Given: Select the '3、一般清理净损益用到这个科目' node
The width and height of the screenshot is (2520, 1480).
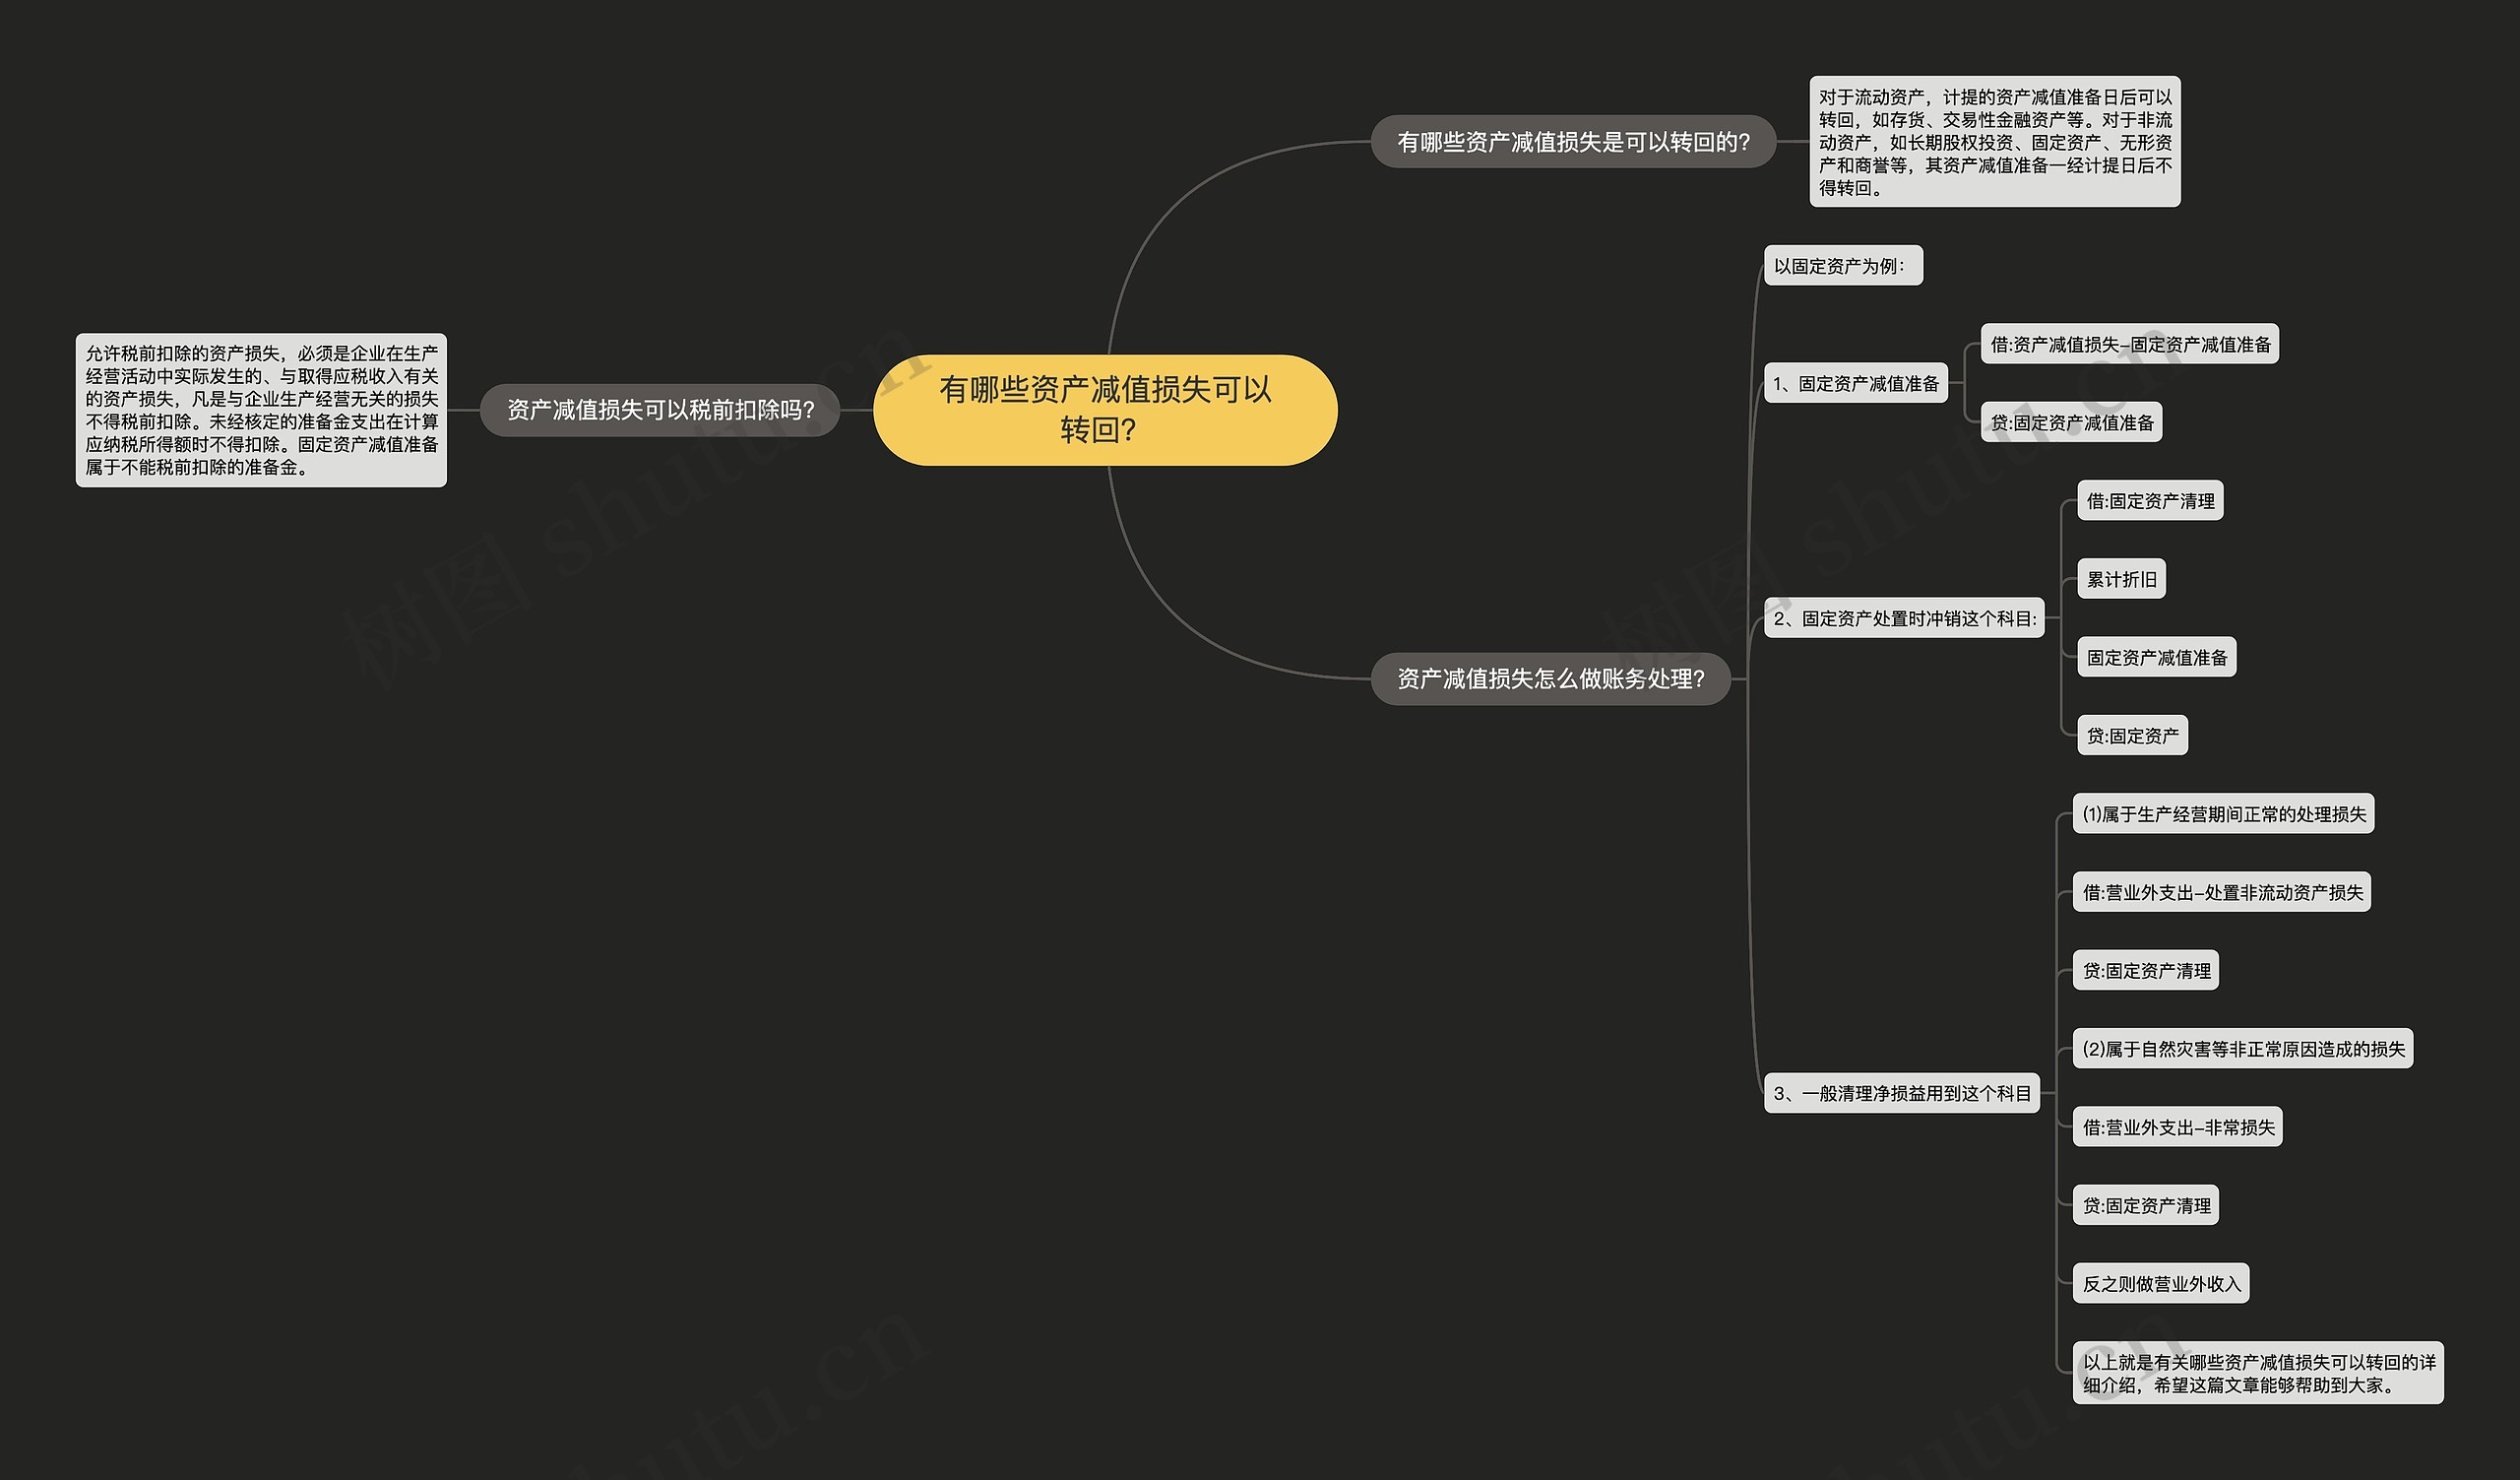Looking at the screenshot, I should pos(1901,1093).
